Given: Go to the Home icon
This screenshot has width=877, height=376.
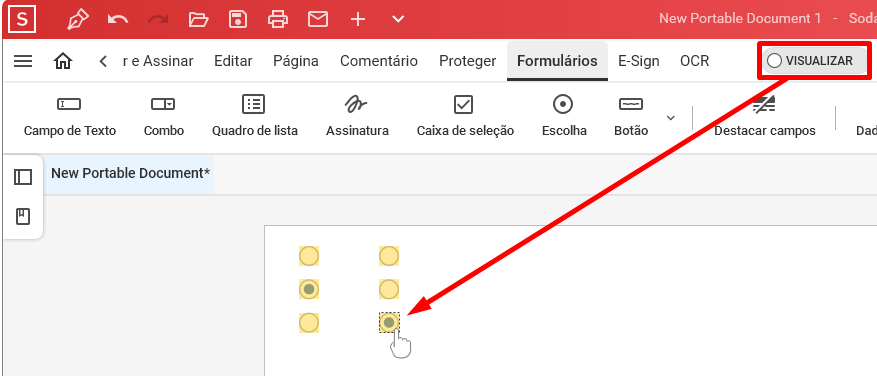Looking at the screenshot, I should pos(63,61).
